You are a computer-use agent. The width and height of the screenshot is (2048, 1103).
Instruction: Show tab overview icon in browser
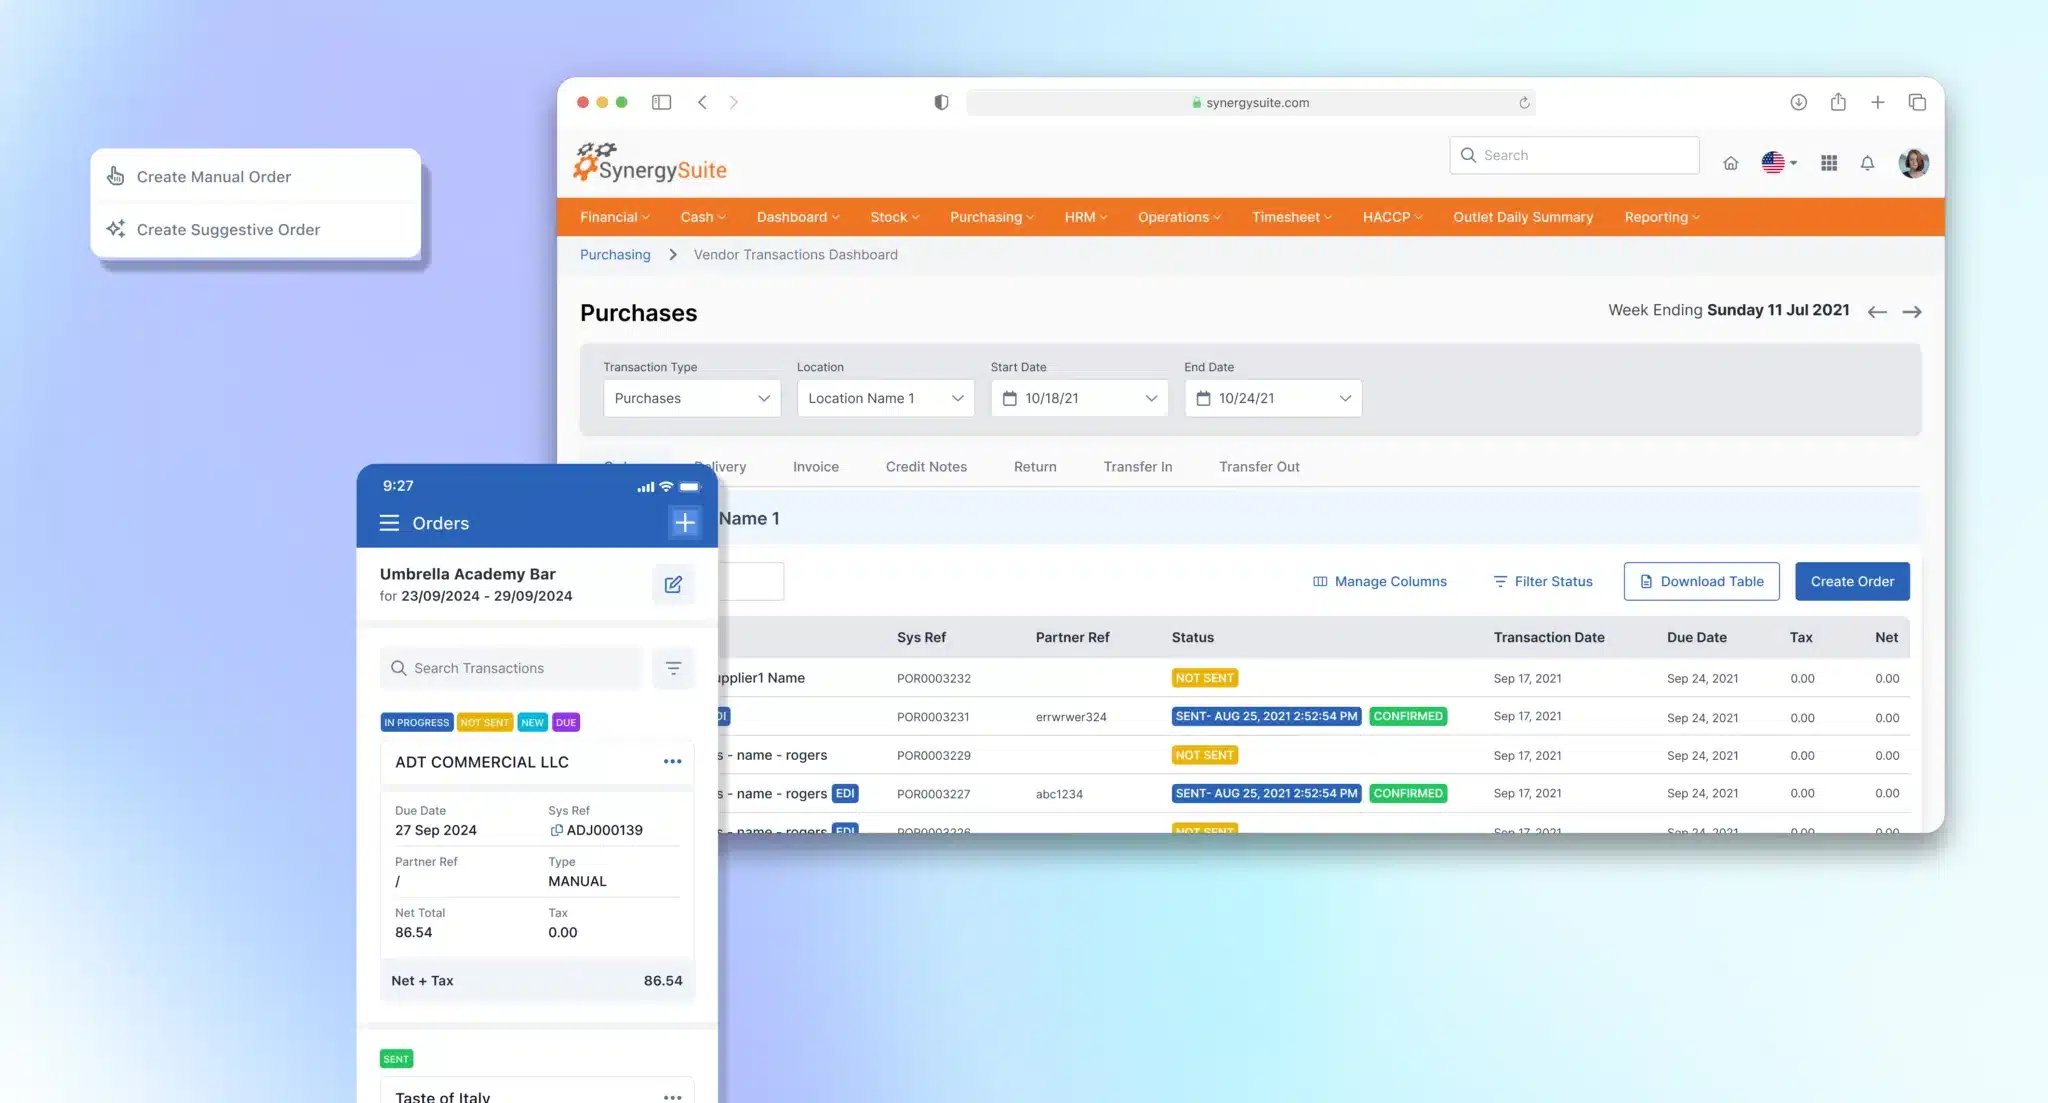tap(1917, 102)
